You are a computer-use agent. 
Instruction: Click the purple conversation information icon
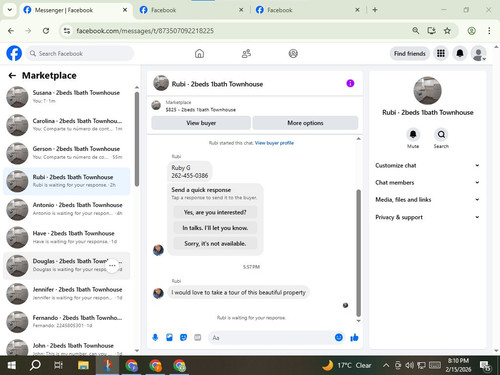350,83
